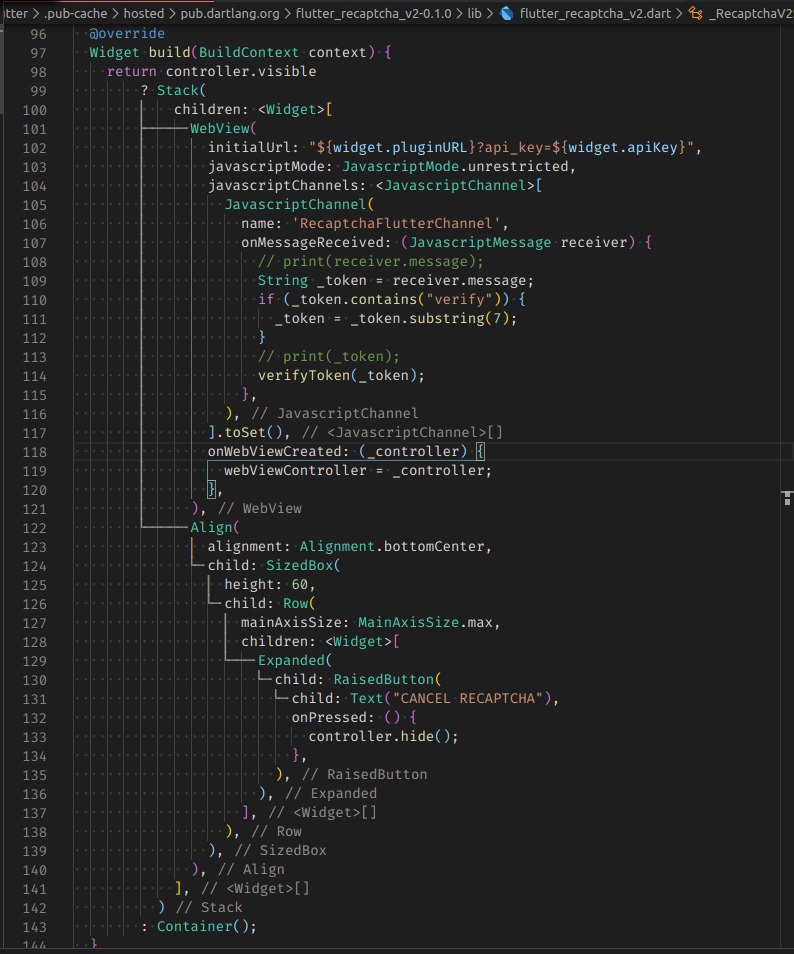The image size is (794, 954).
Task: Click 'controller.hide();' call
Action: click(x=383, y=736)
